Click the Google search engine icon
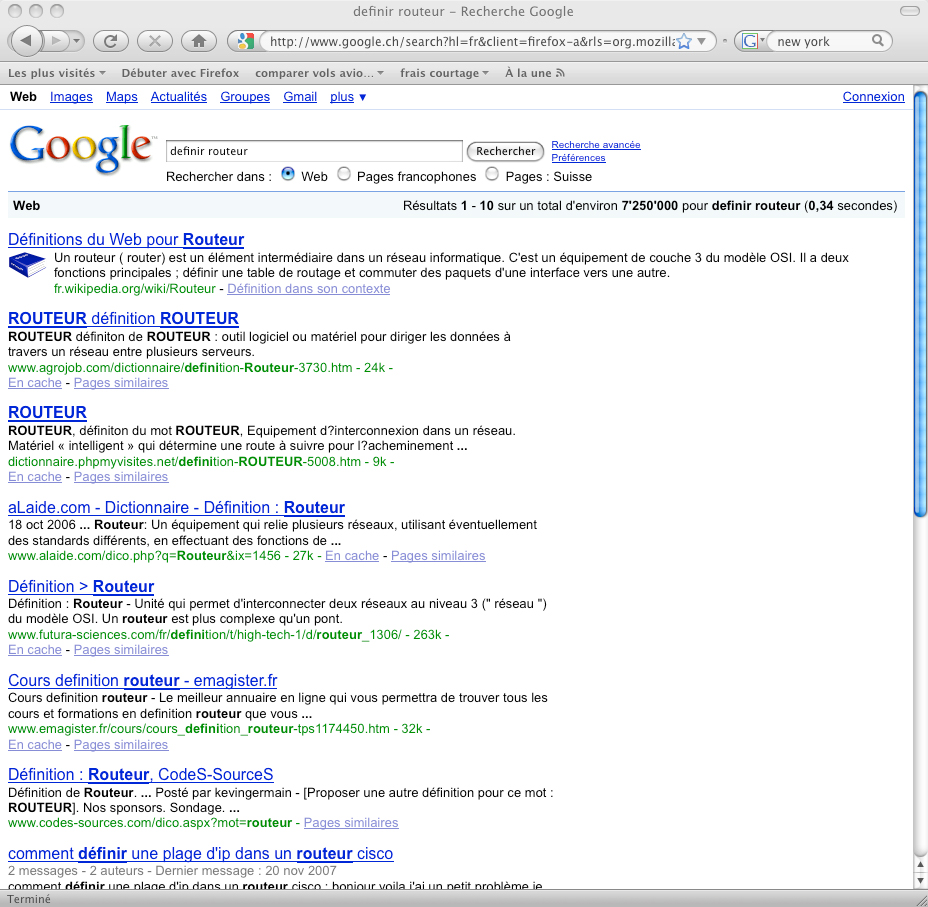928x907 pixels. 750,41
